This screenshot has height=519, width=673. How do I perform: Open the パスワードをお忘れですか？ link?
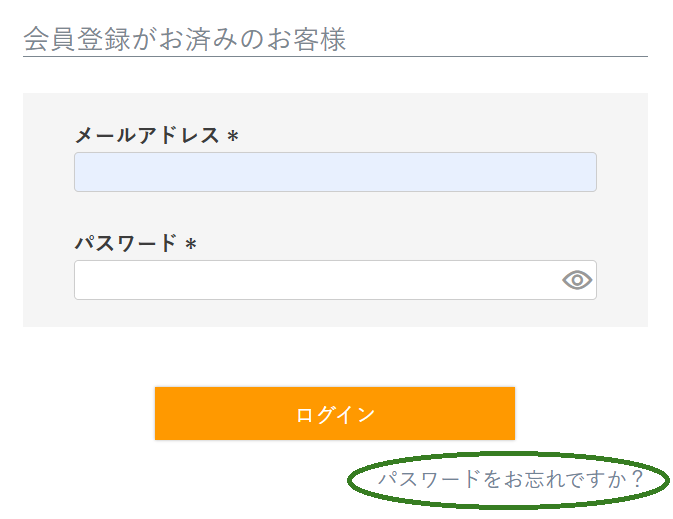point(510,480)
